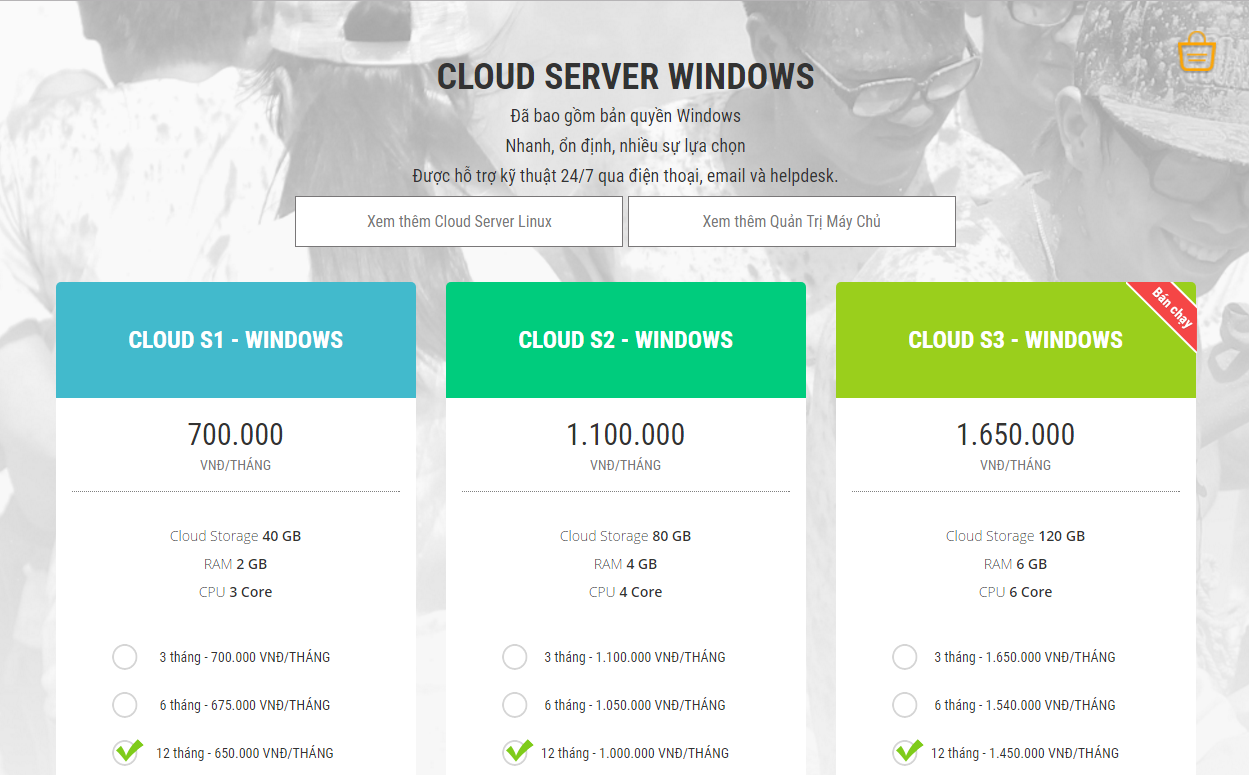Click Cloud Storage 120 GB text

pyautogui.click(x=1016, y=536)
